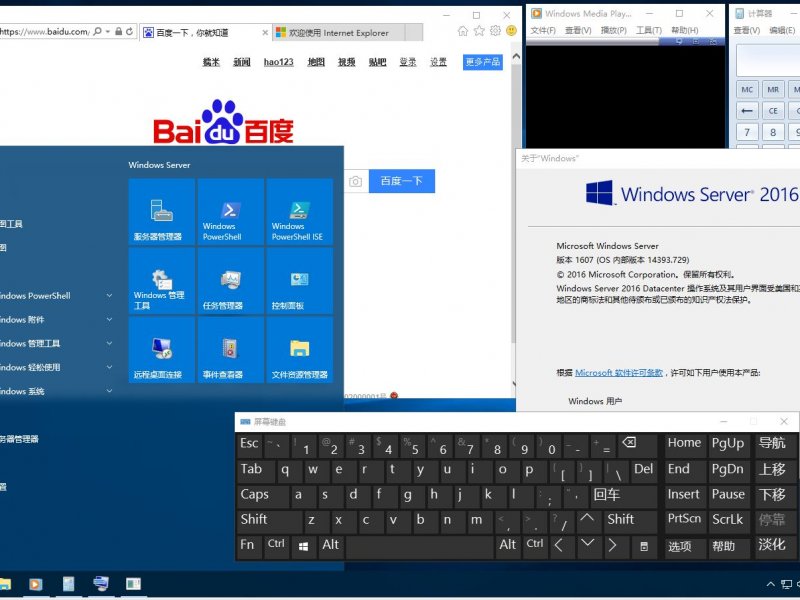The image size is (800, 600).
Task: Toggle the Fn key on the on-screen keyboard
Action: (248, 546)
